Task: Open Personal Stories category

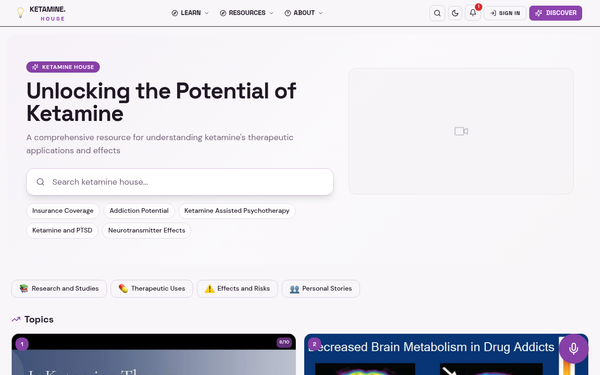Action: 321,289
